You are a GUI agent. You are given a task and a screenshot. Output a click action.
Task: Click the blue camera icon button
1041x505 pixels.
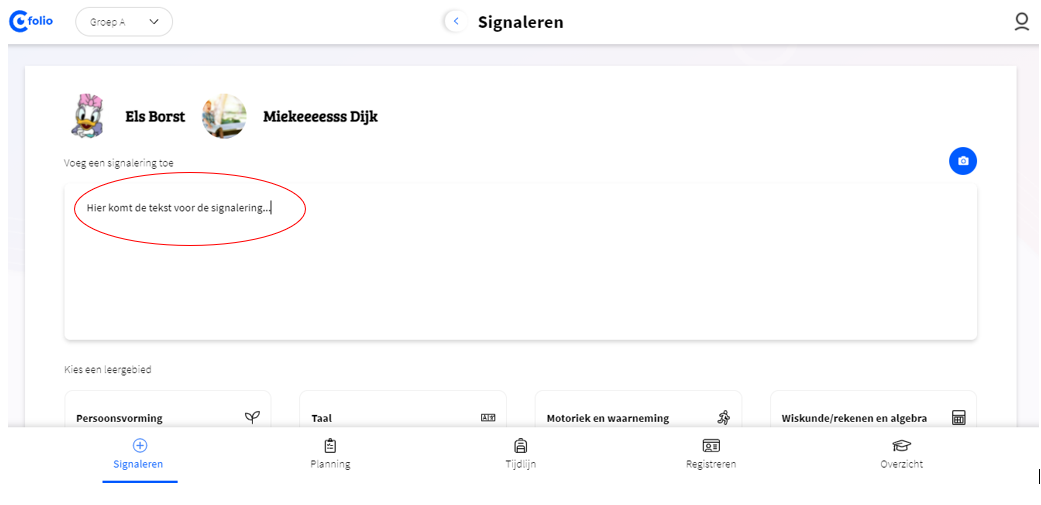click(x=963, y=161)
